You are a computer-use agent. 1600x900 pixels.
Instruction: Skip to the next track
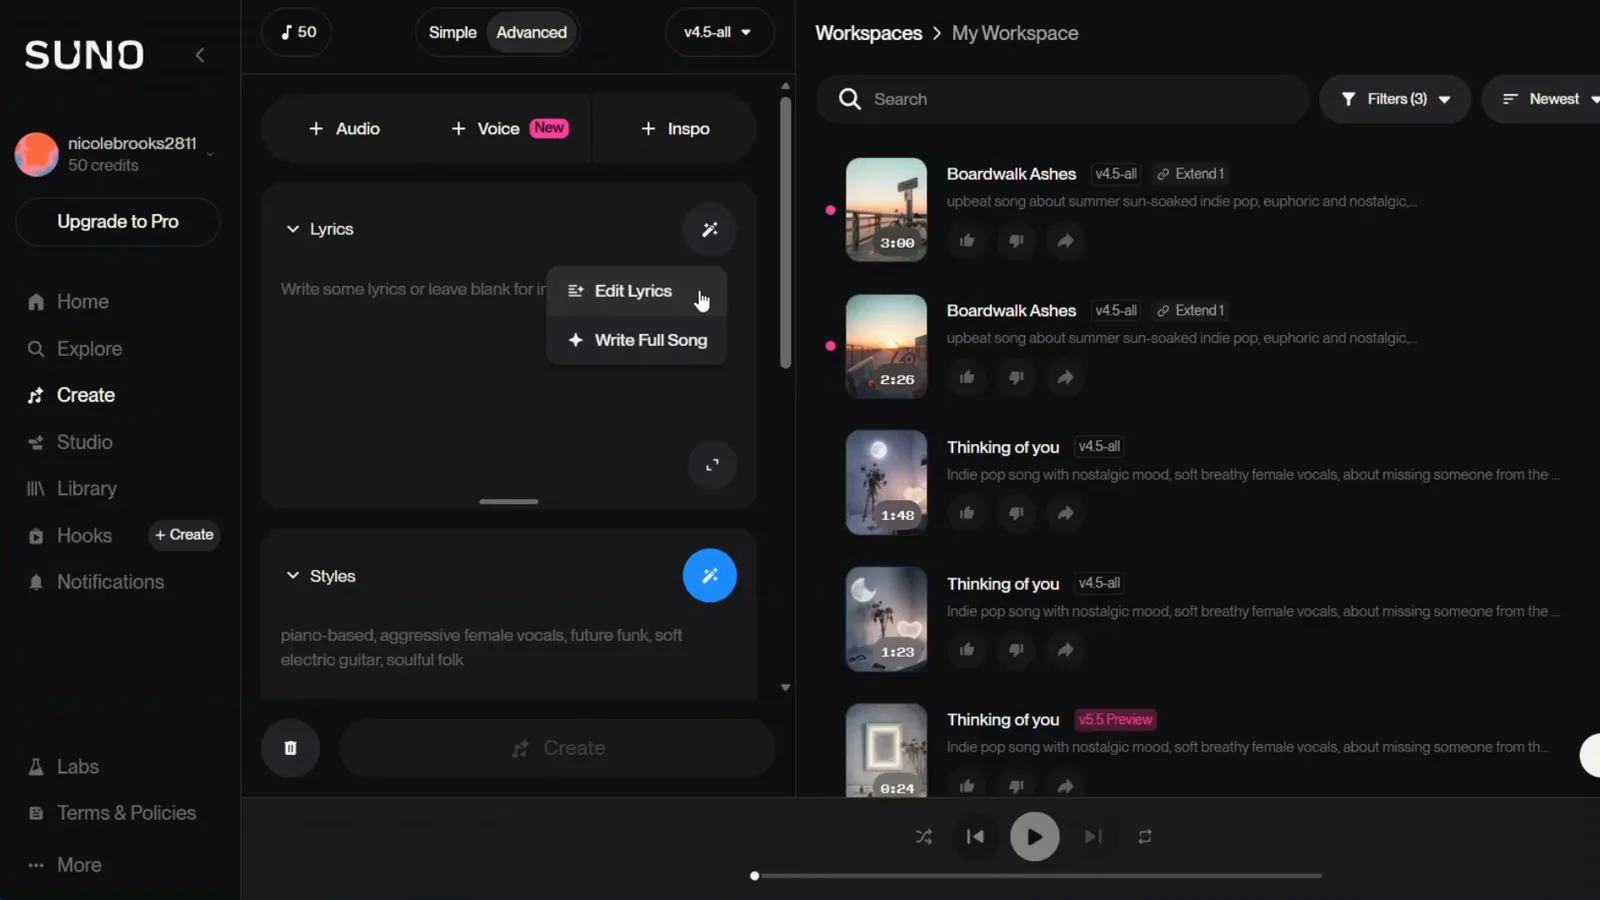point(1093,837)
